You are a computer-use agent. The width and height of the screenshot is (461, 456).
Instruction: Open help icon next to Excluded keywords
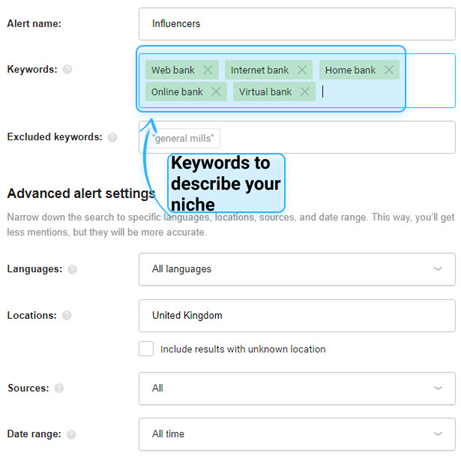pyautogui.click(x=113, y=137)
